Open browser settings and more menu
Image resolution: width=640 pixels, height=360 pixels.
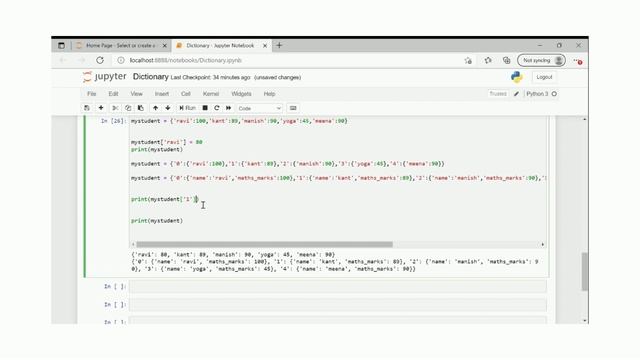[578, 61]
